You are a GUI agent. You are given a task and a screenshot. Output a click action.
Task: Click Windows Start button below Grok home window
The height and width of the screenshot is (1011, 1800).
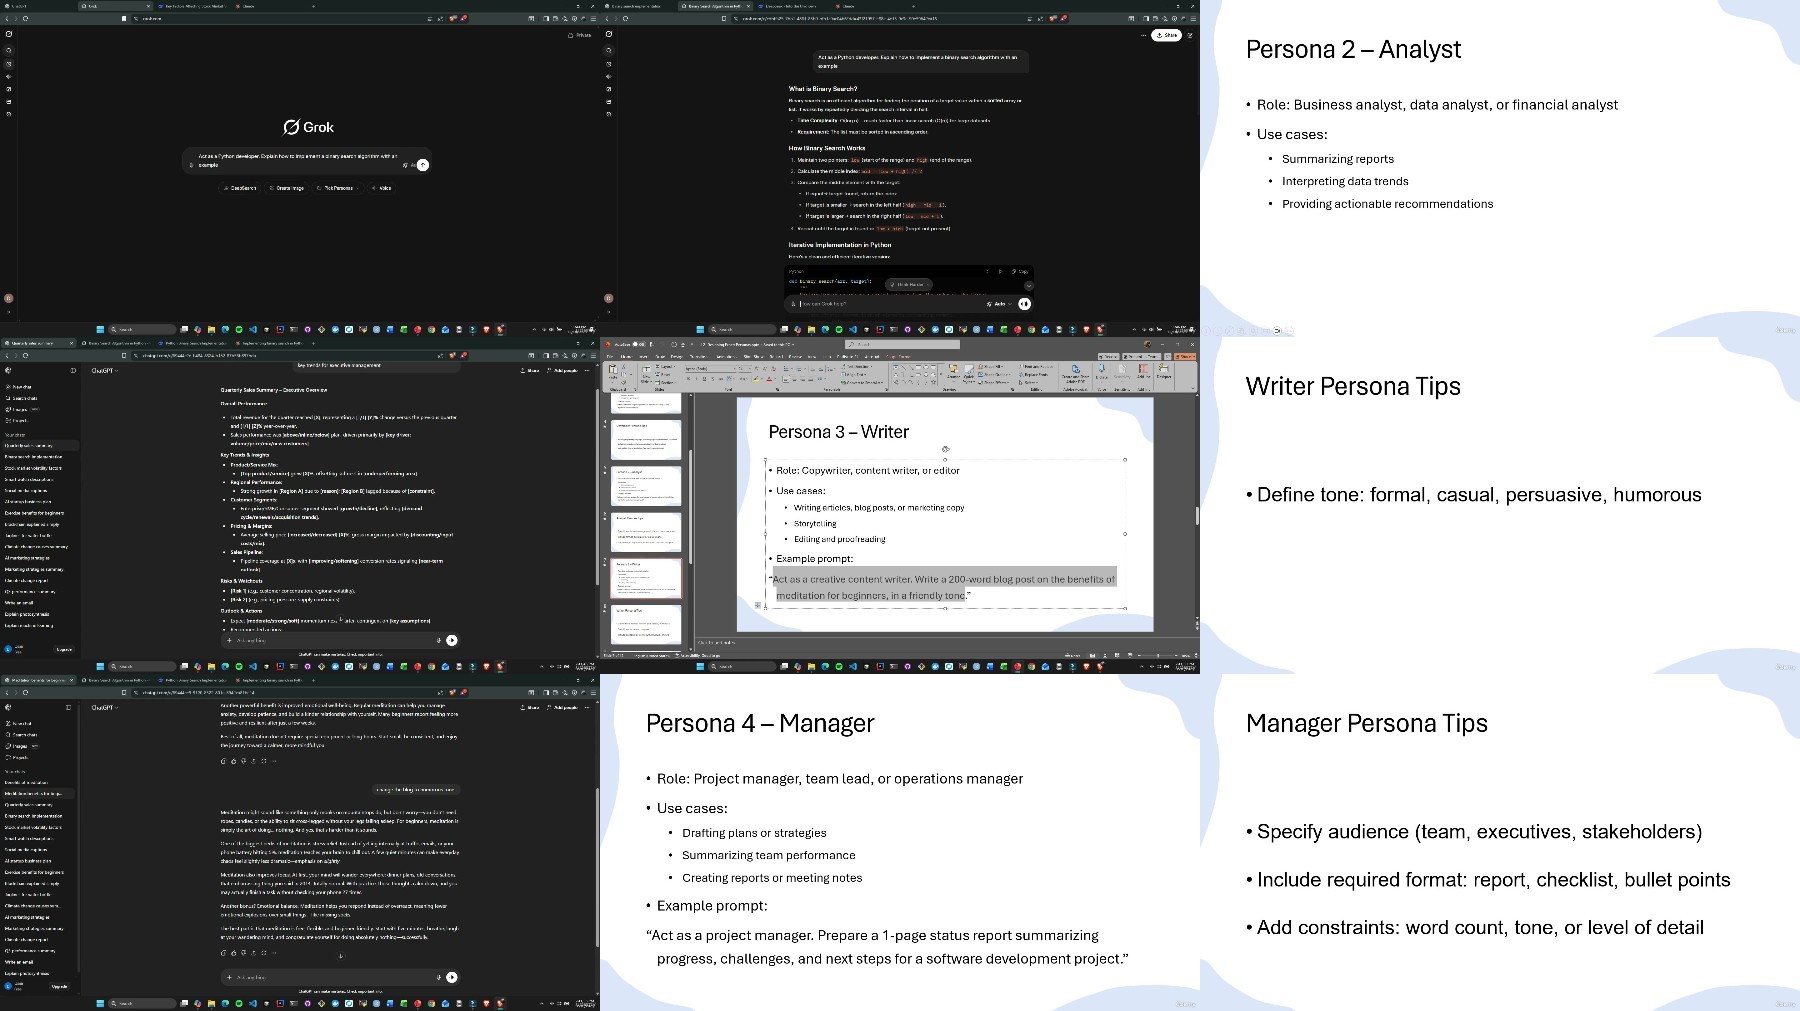click(100, 329)
